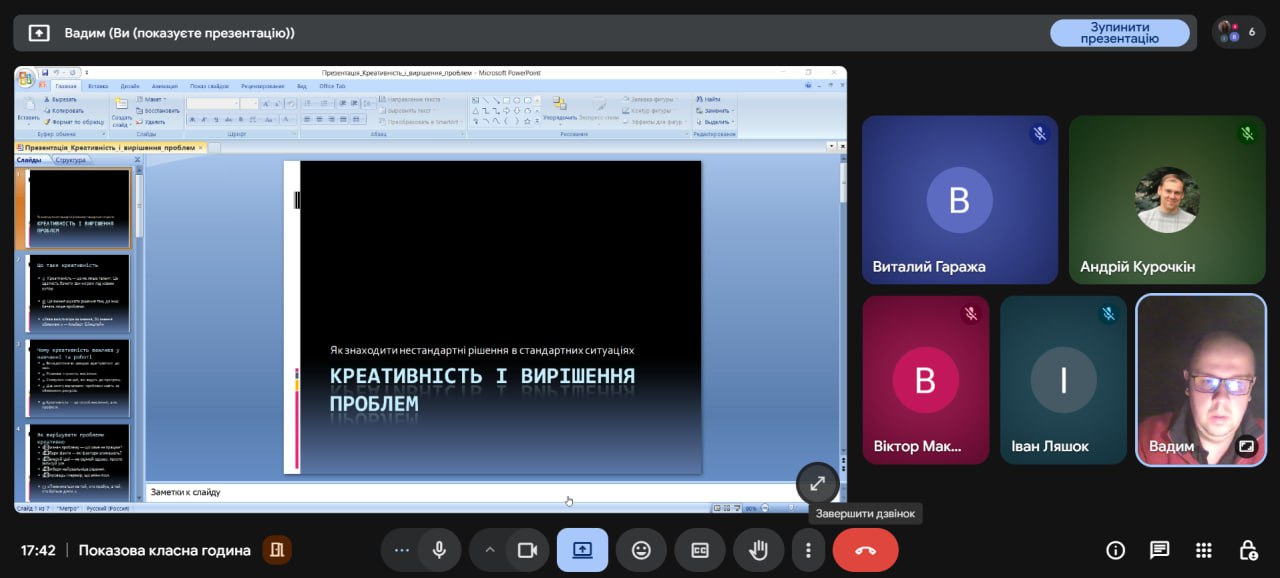Switch to the Структура pane tab
Viewport: 1280px width, 578px height.
tap(70, 160)
